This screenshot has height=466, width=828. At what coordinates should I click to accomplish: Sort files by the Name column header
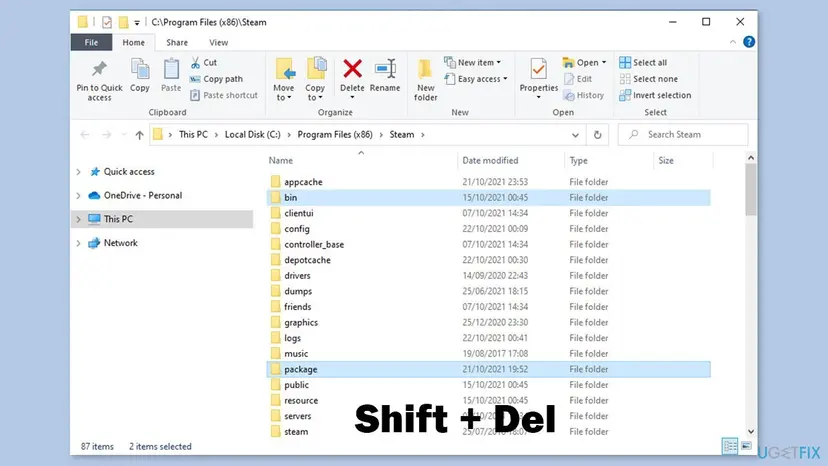pos(280,161)
